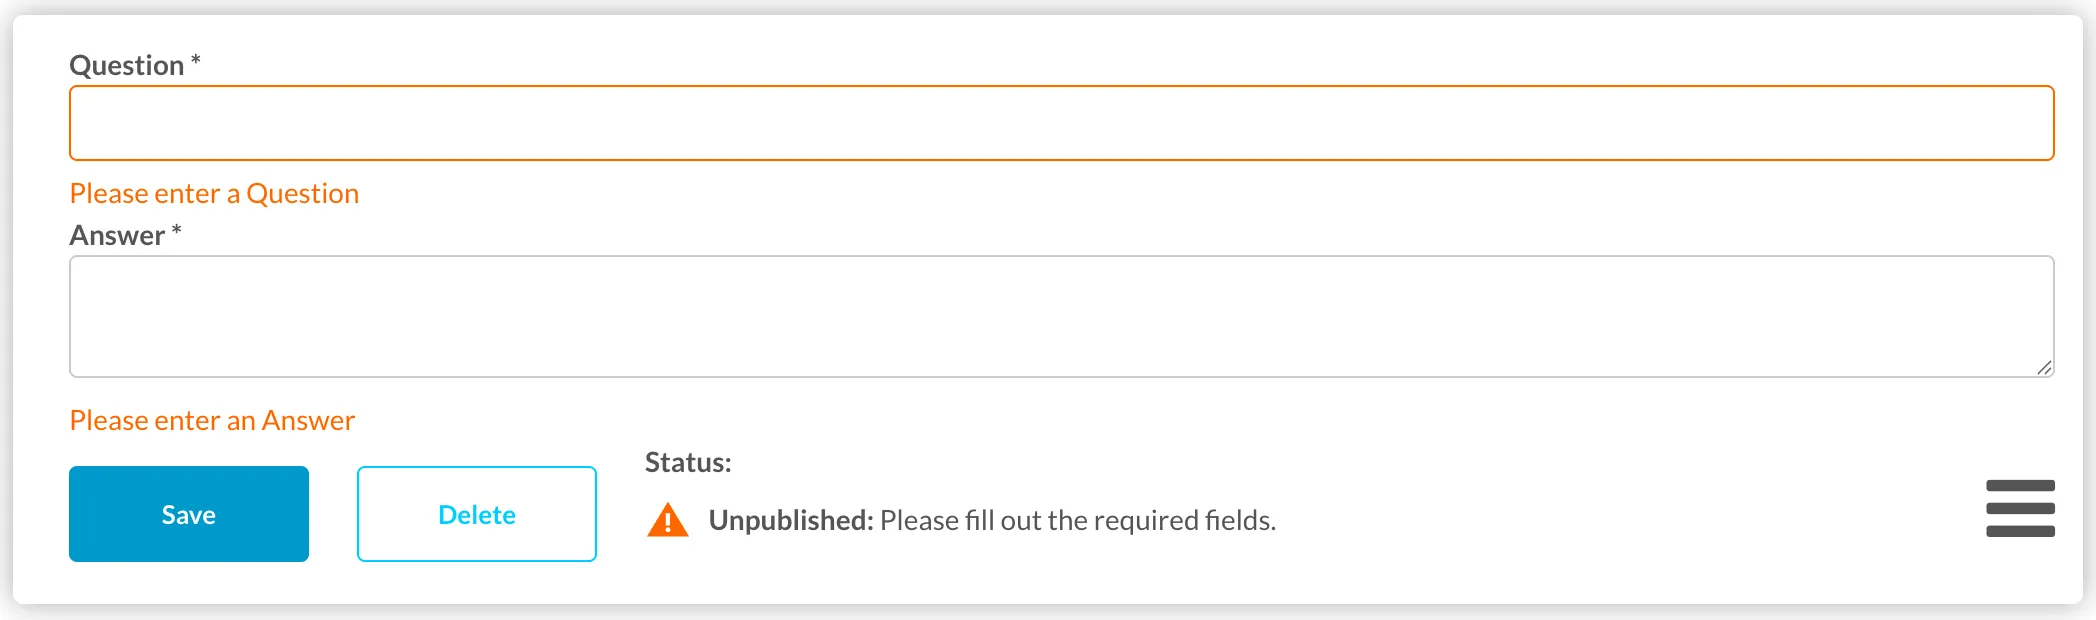Click the asterisk beside the Answer label
The height and width of the screenshot is (620, 2096).
[x=176, y=230]
